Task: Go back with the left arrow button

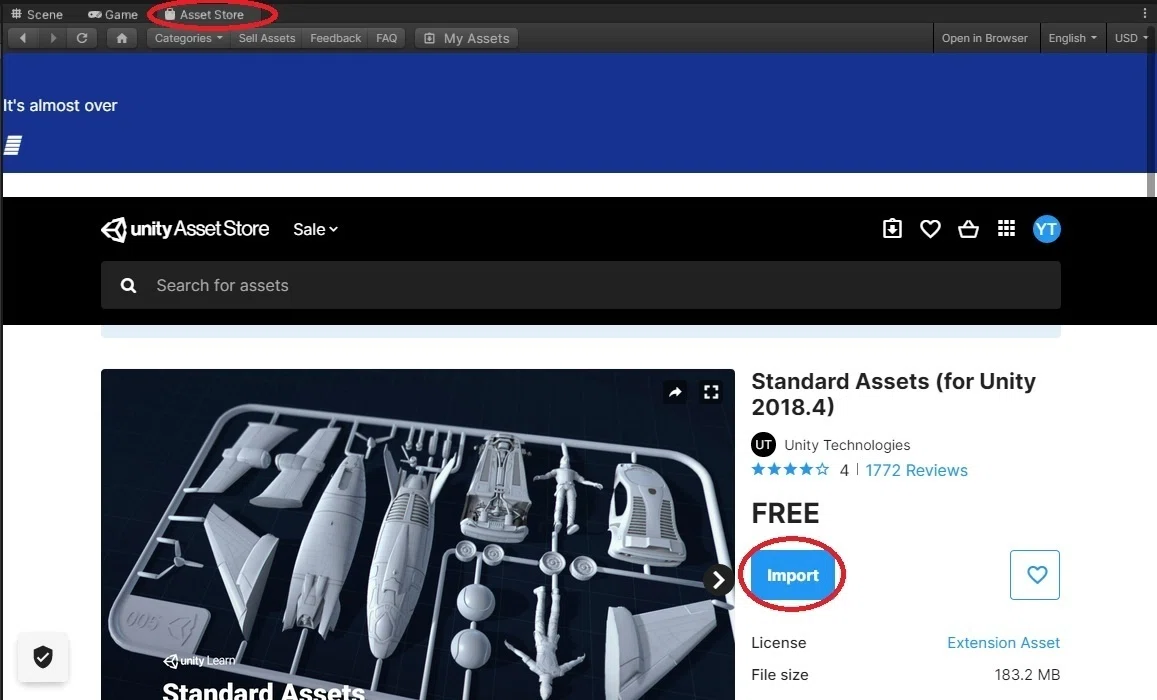Action: tap(23, 38)
